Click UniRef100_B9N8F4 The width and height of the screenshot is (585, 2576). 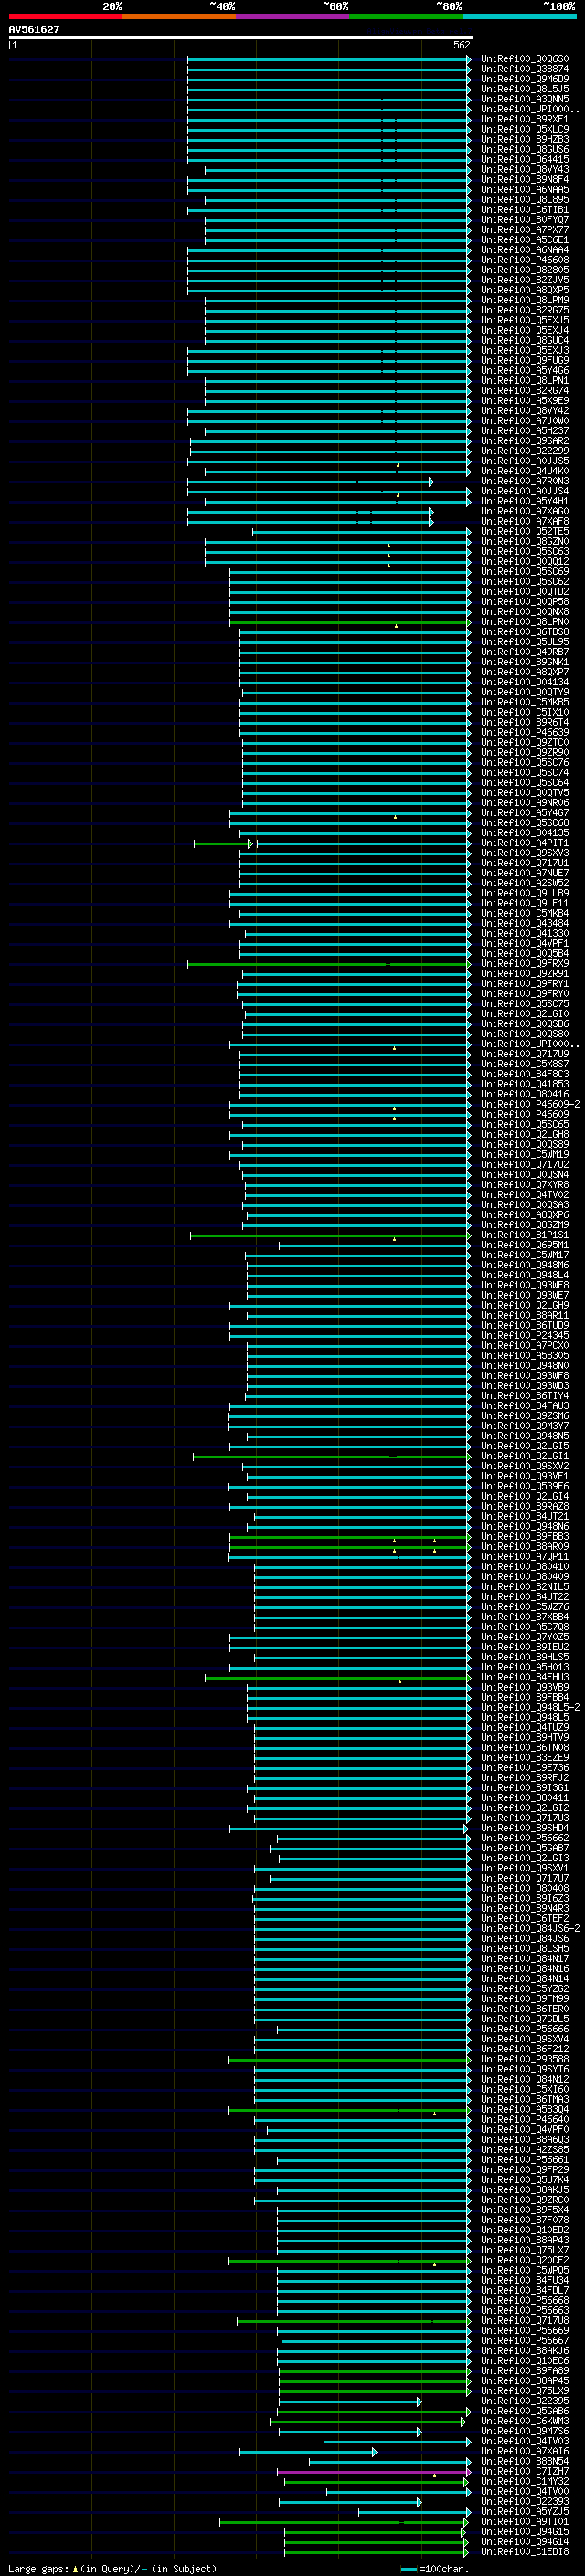[x=524, y=180]
